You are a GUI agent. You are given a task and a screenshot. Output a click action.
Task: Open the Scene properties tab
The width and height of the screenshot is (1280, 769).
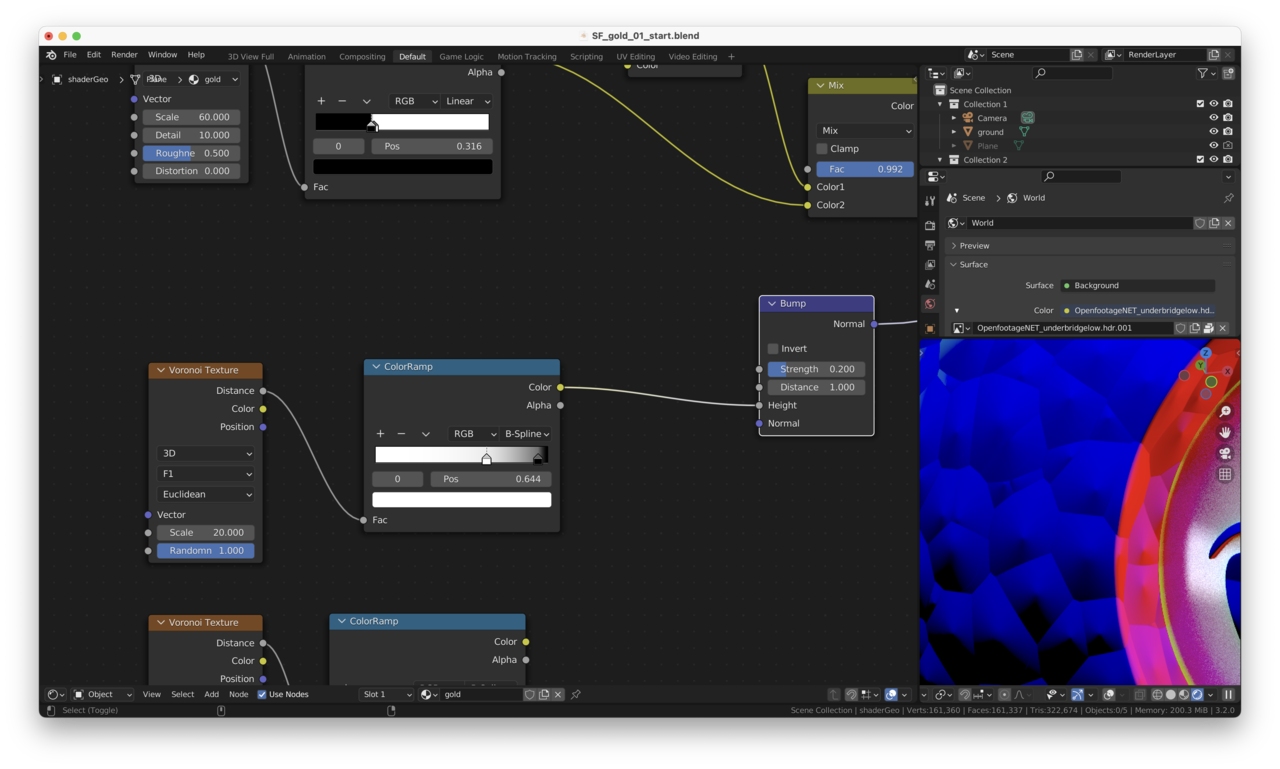(930, 285)
